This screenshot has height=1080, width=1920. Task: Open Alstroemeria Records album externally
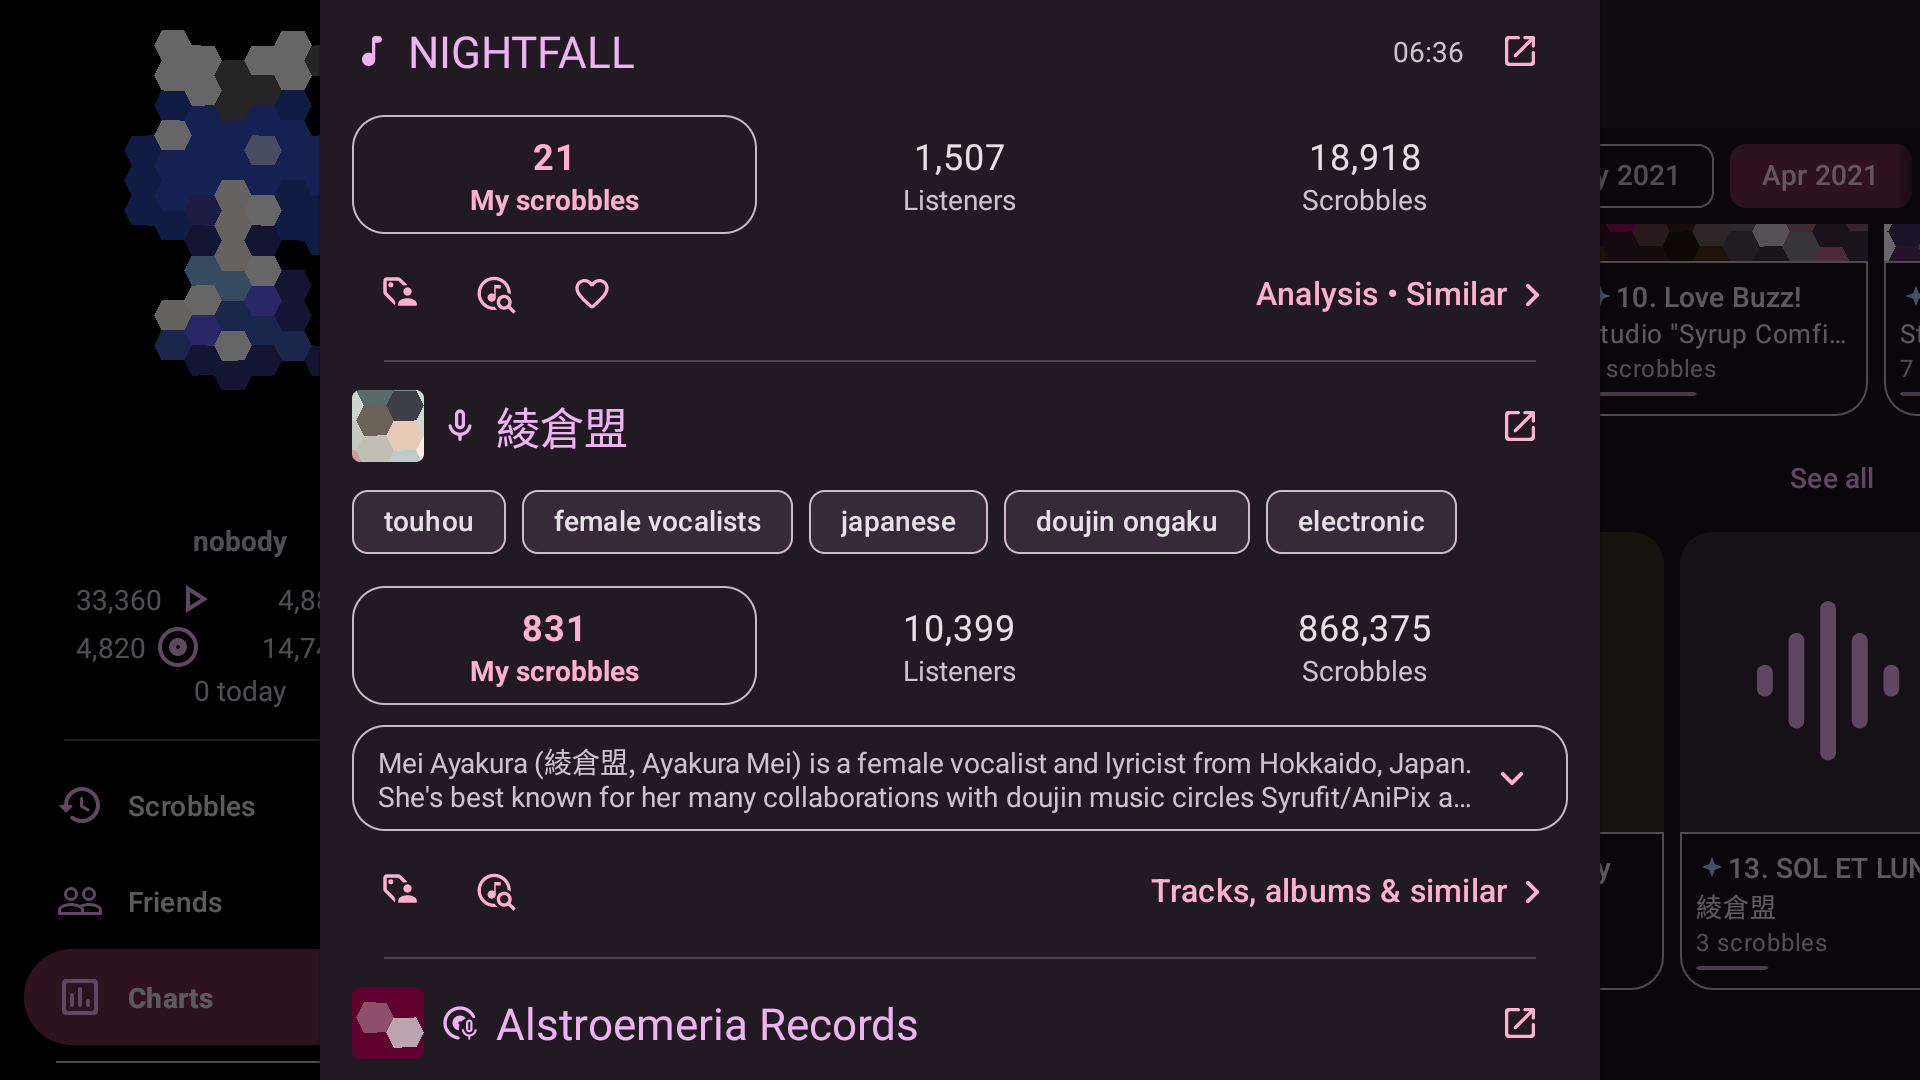click(1519, 1023)
